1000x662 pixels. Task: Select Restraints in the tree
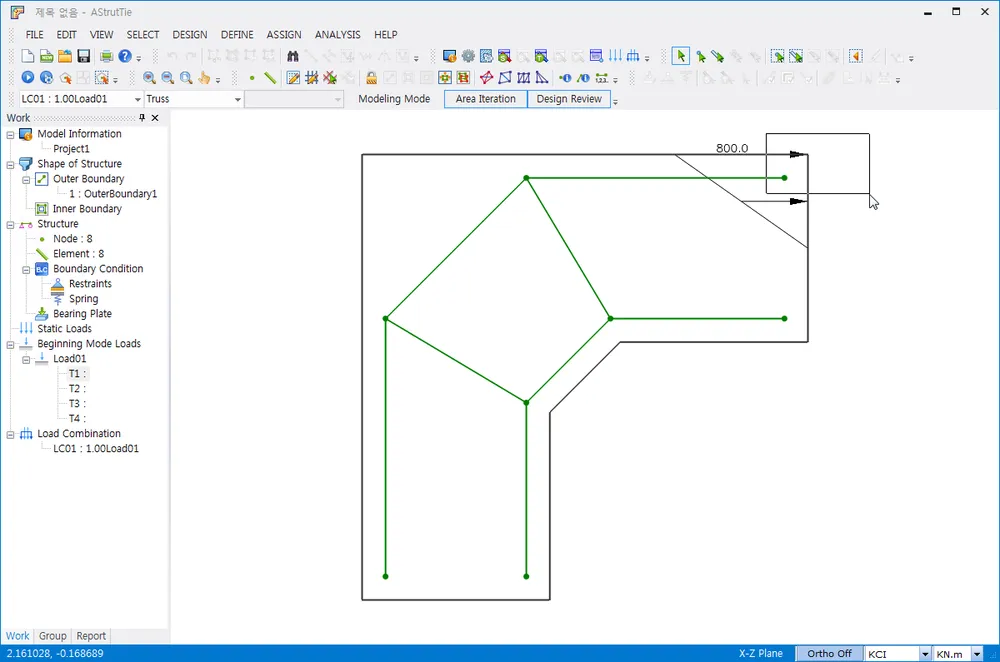click(x=90, y=284)
